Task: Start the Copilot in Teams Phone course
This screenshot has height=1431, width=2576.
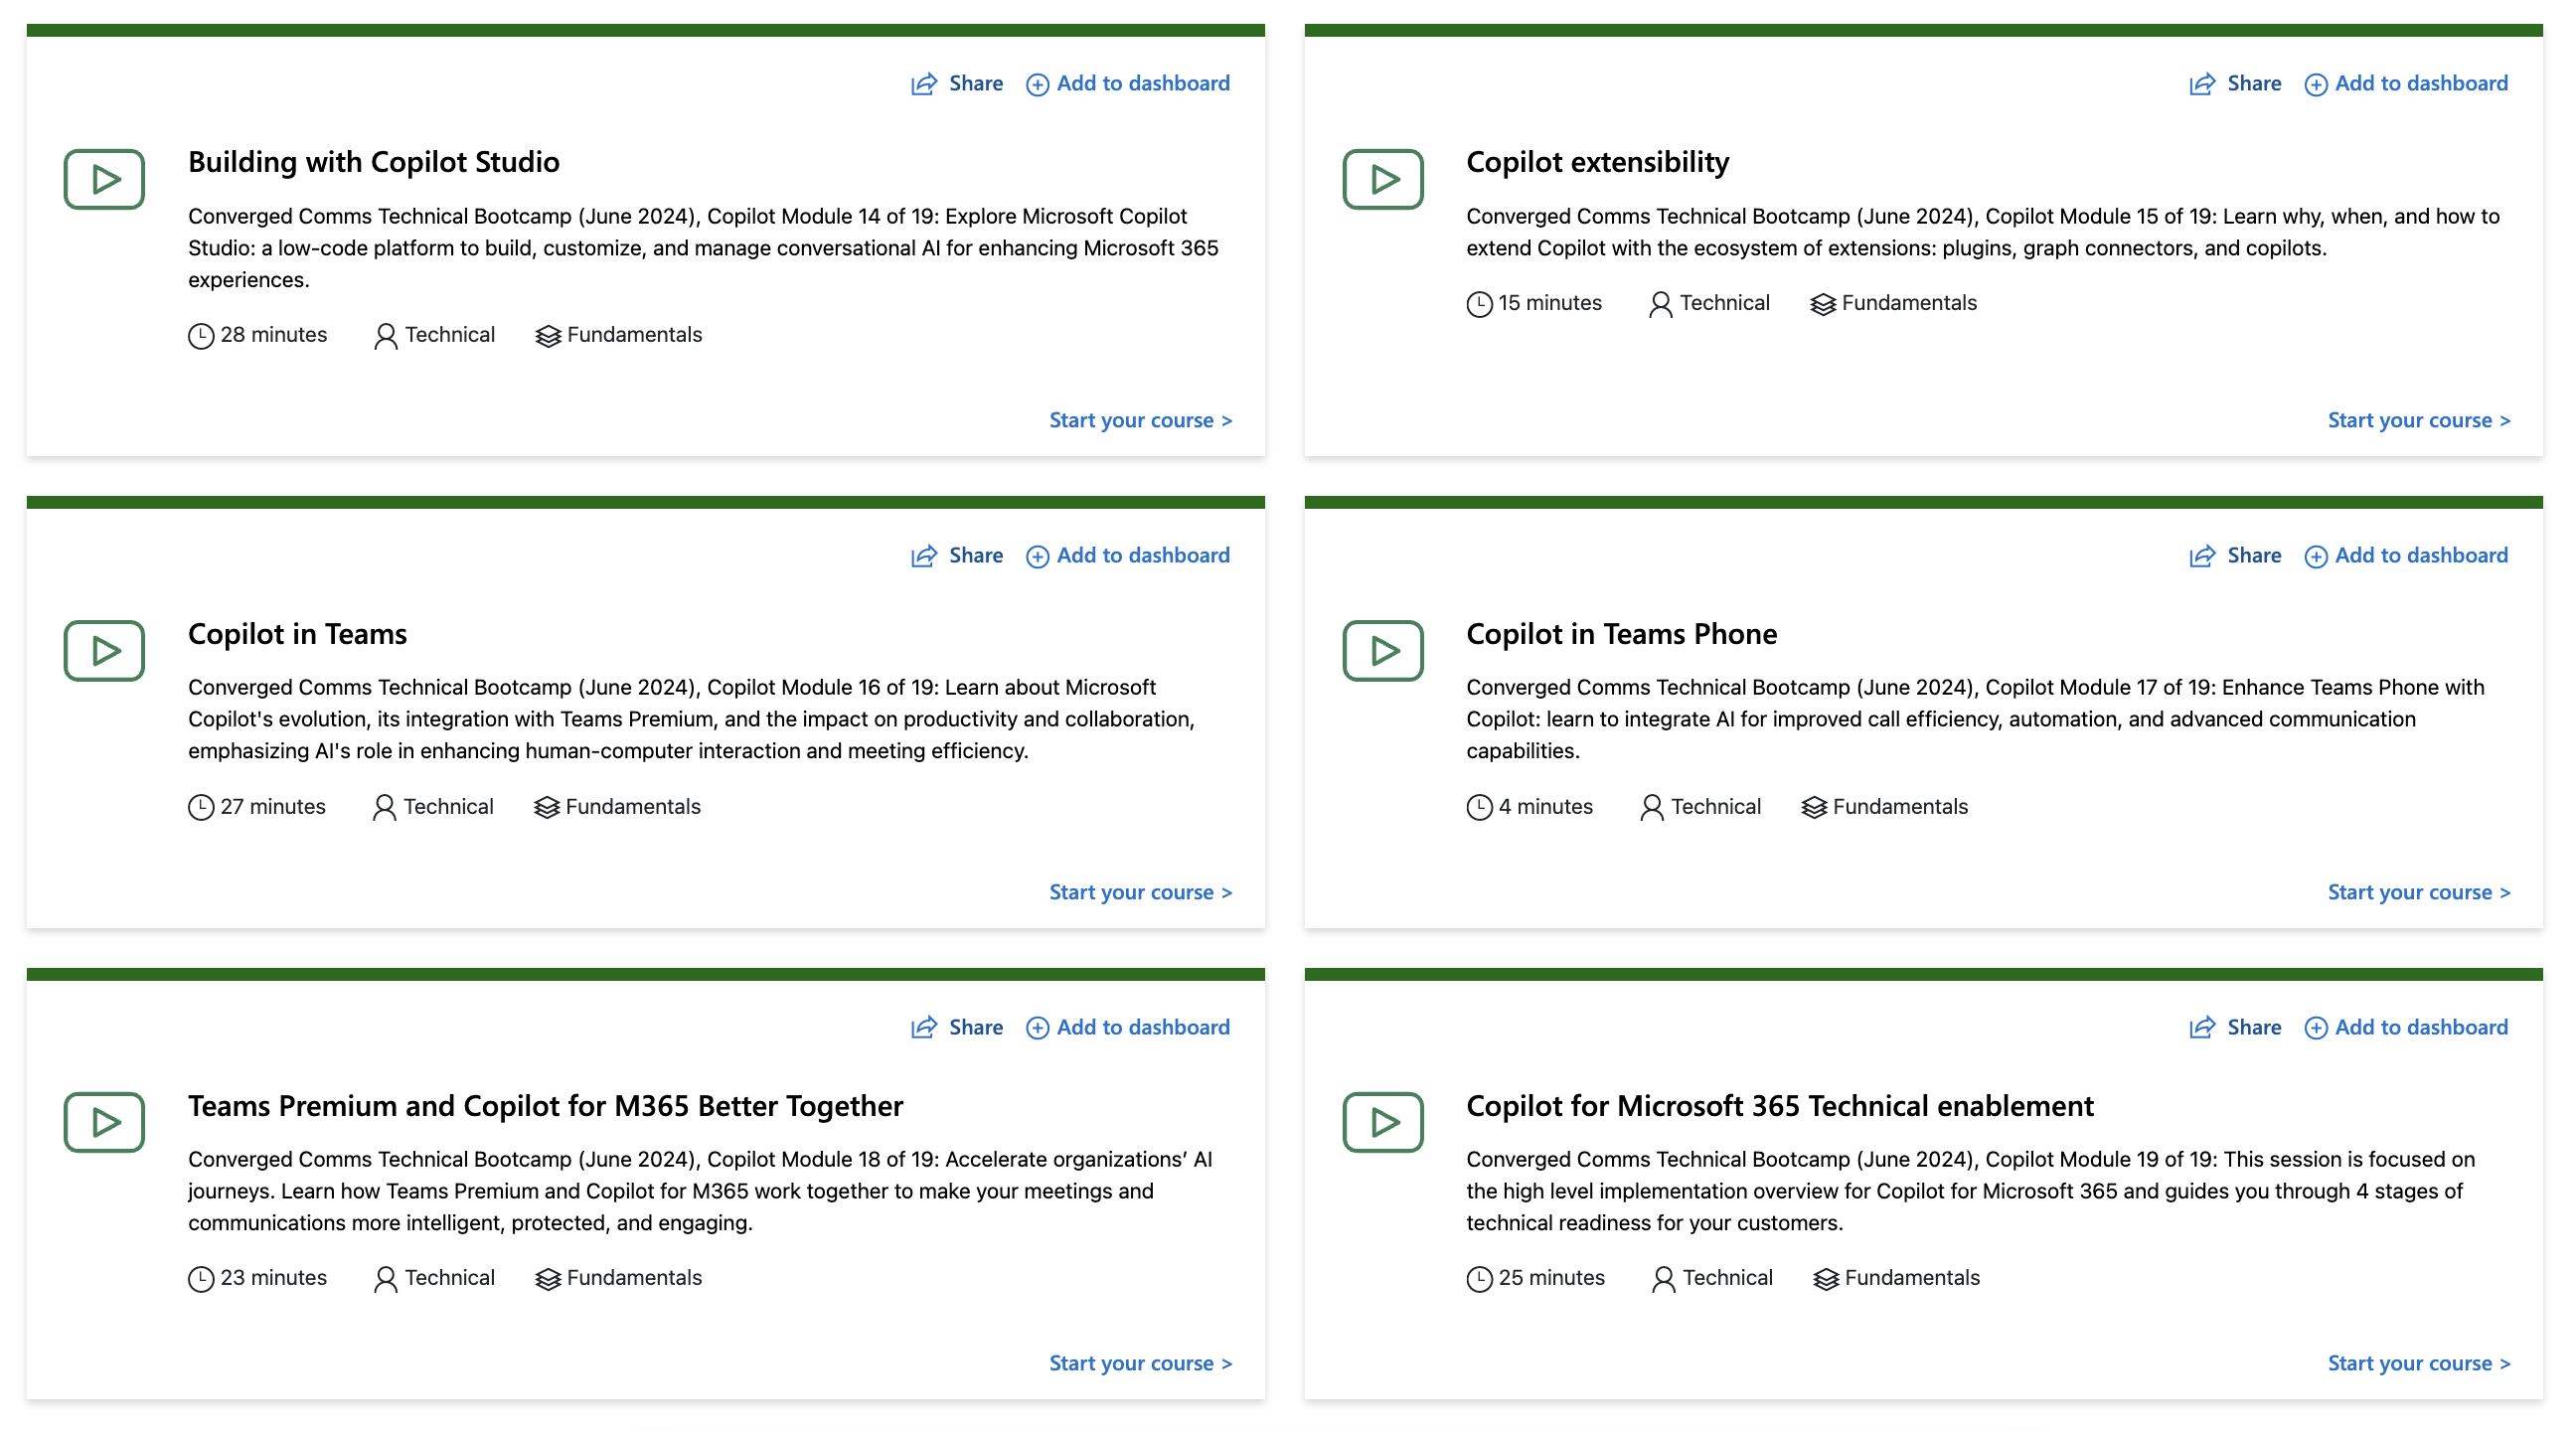Action: [x=2418, y=892]
